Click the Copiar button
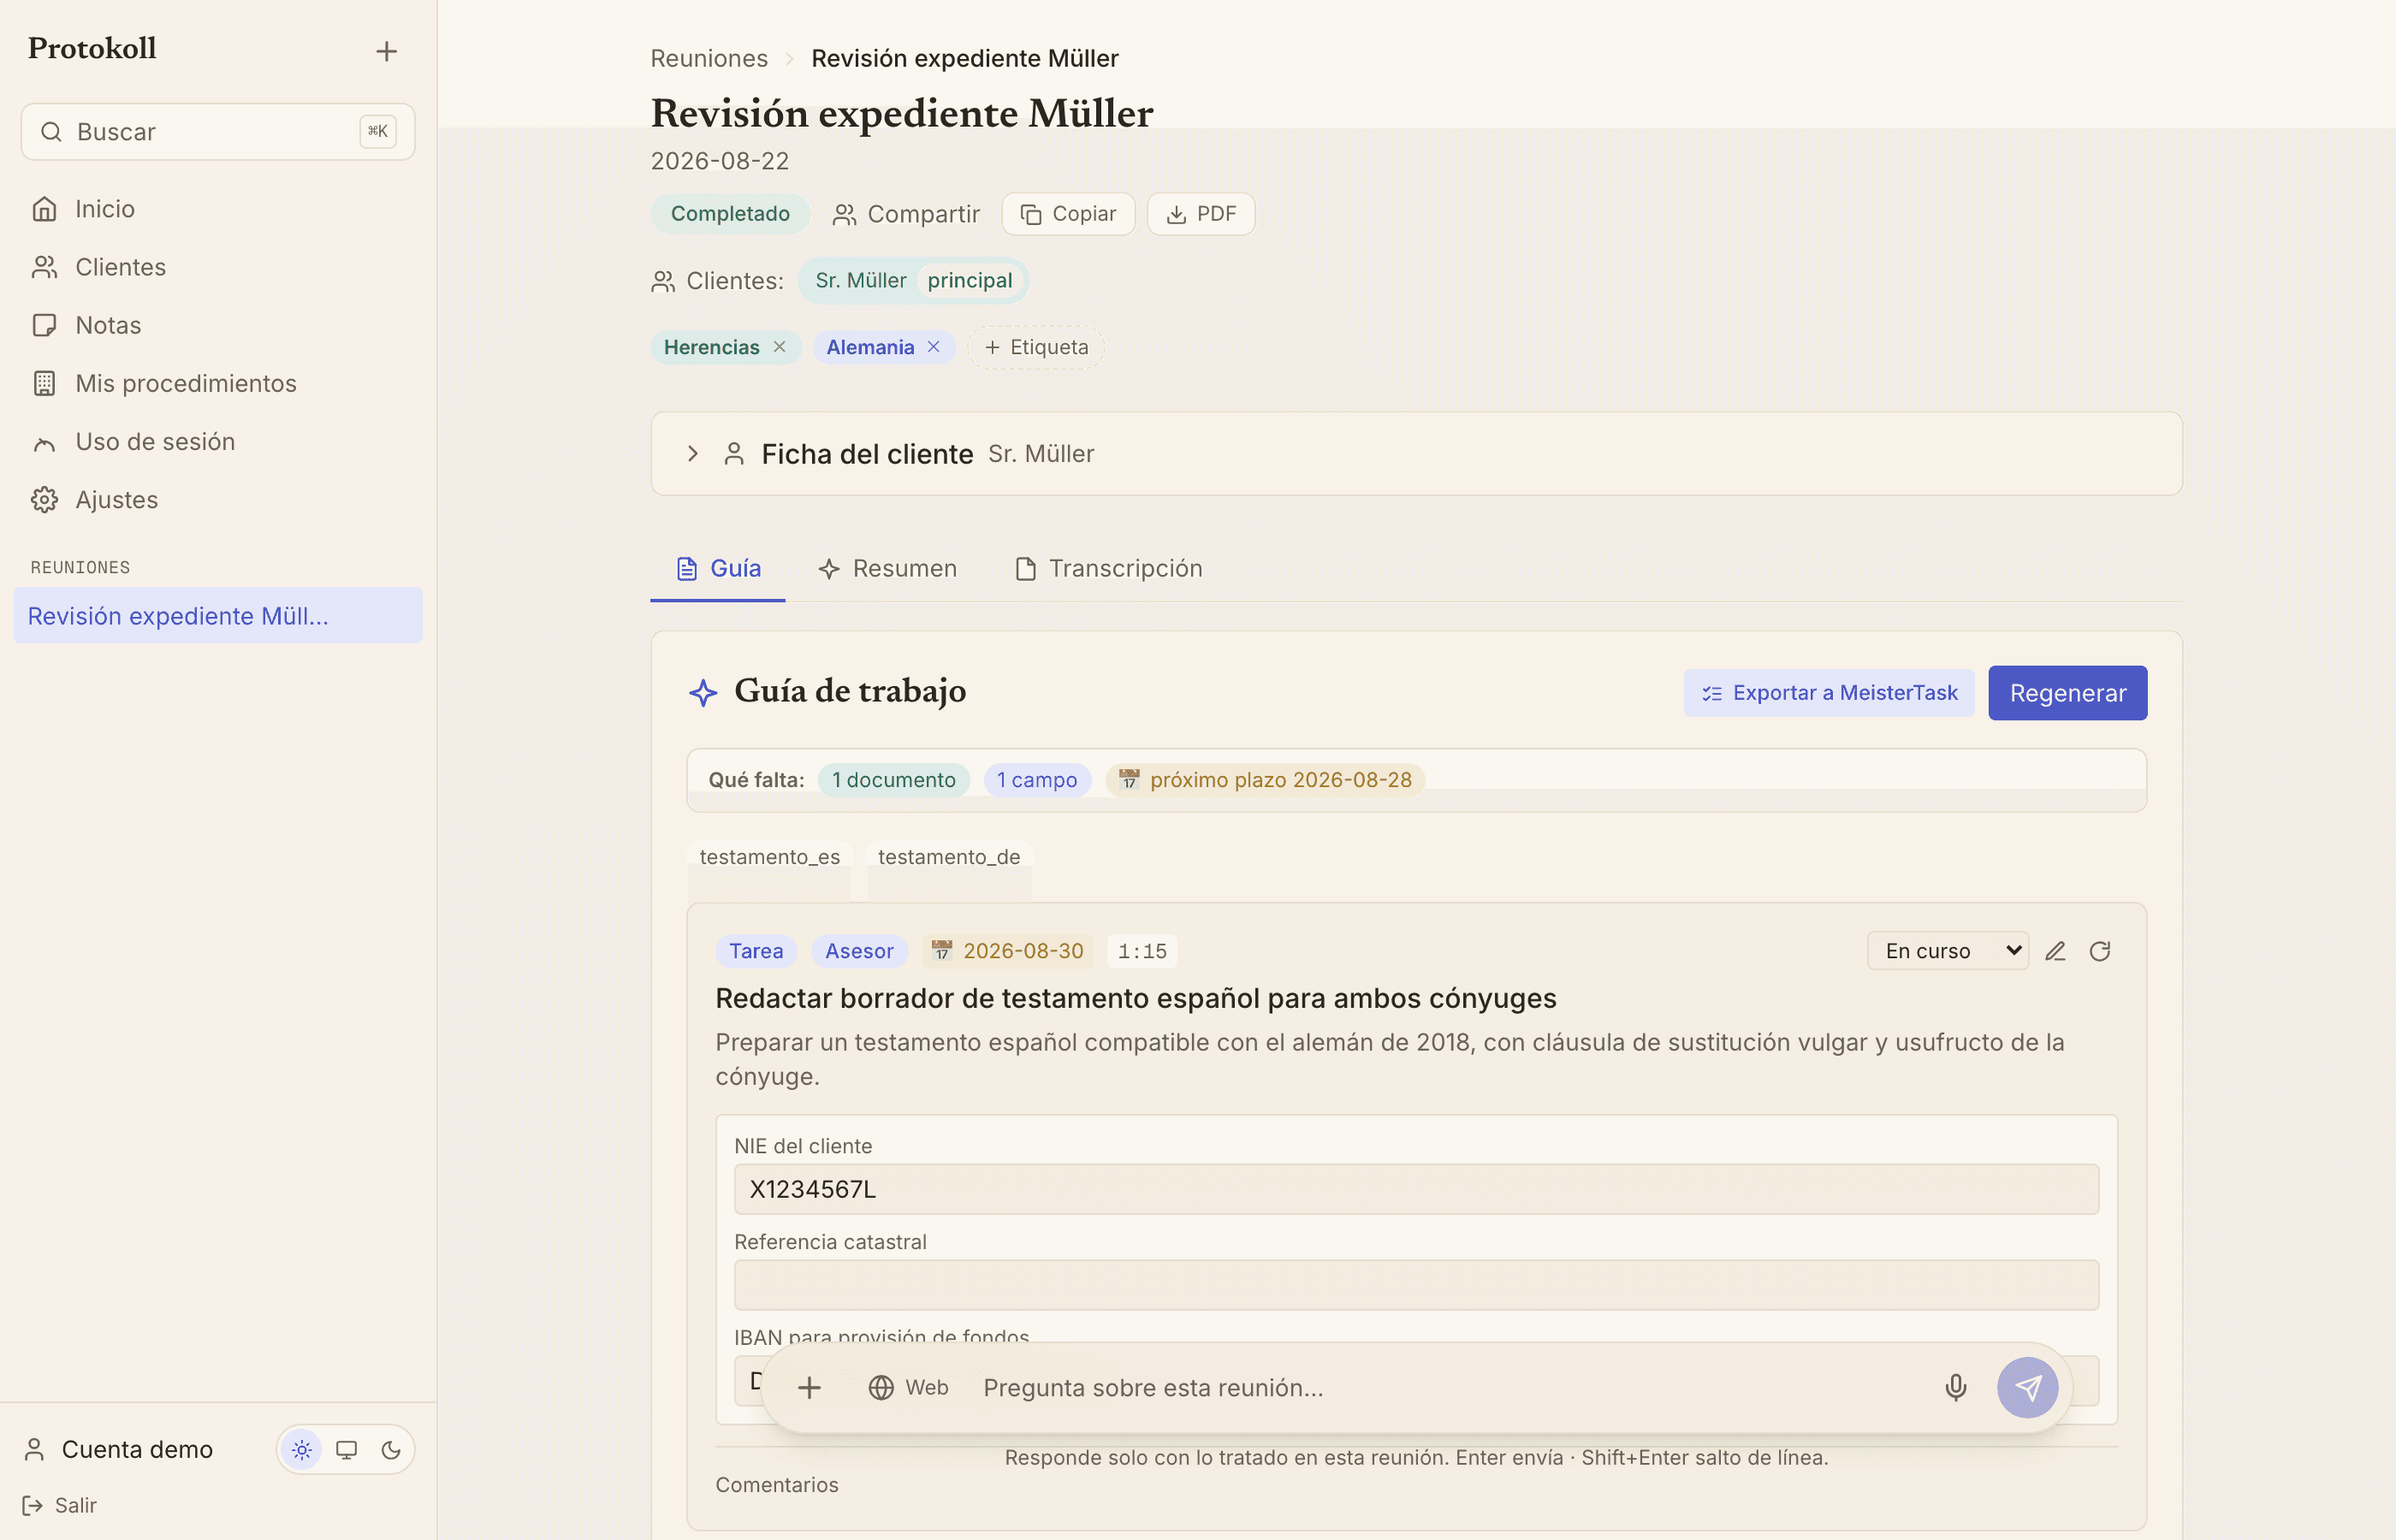The image size is (2396, 1540). click(1068, 214)
